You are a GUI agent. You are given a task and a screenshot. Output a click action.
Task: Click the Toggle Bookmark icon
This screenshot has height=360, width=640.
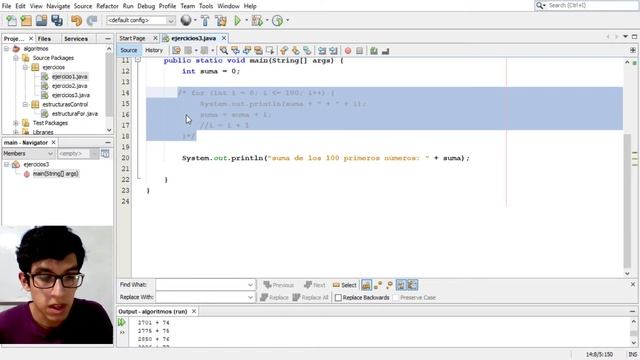click(x=307, y=51)
